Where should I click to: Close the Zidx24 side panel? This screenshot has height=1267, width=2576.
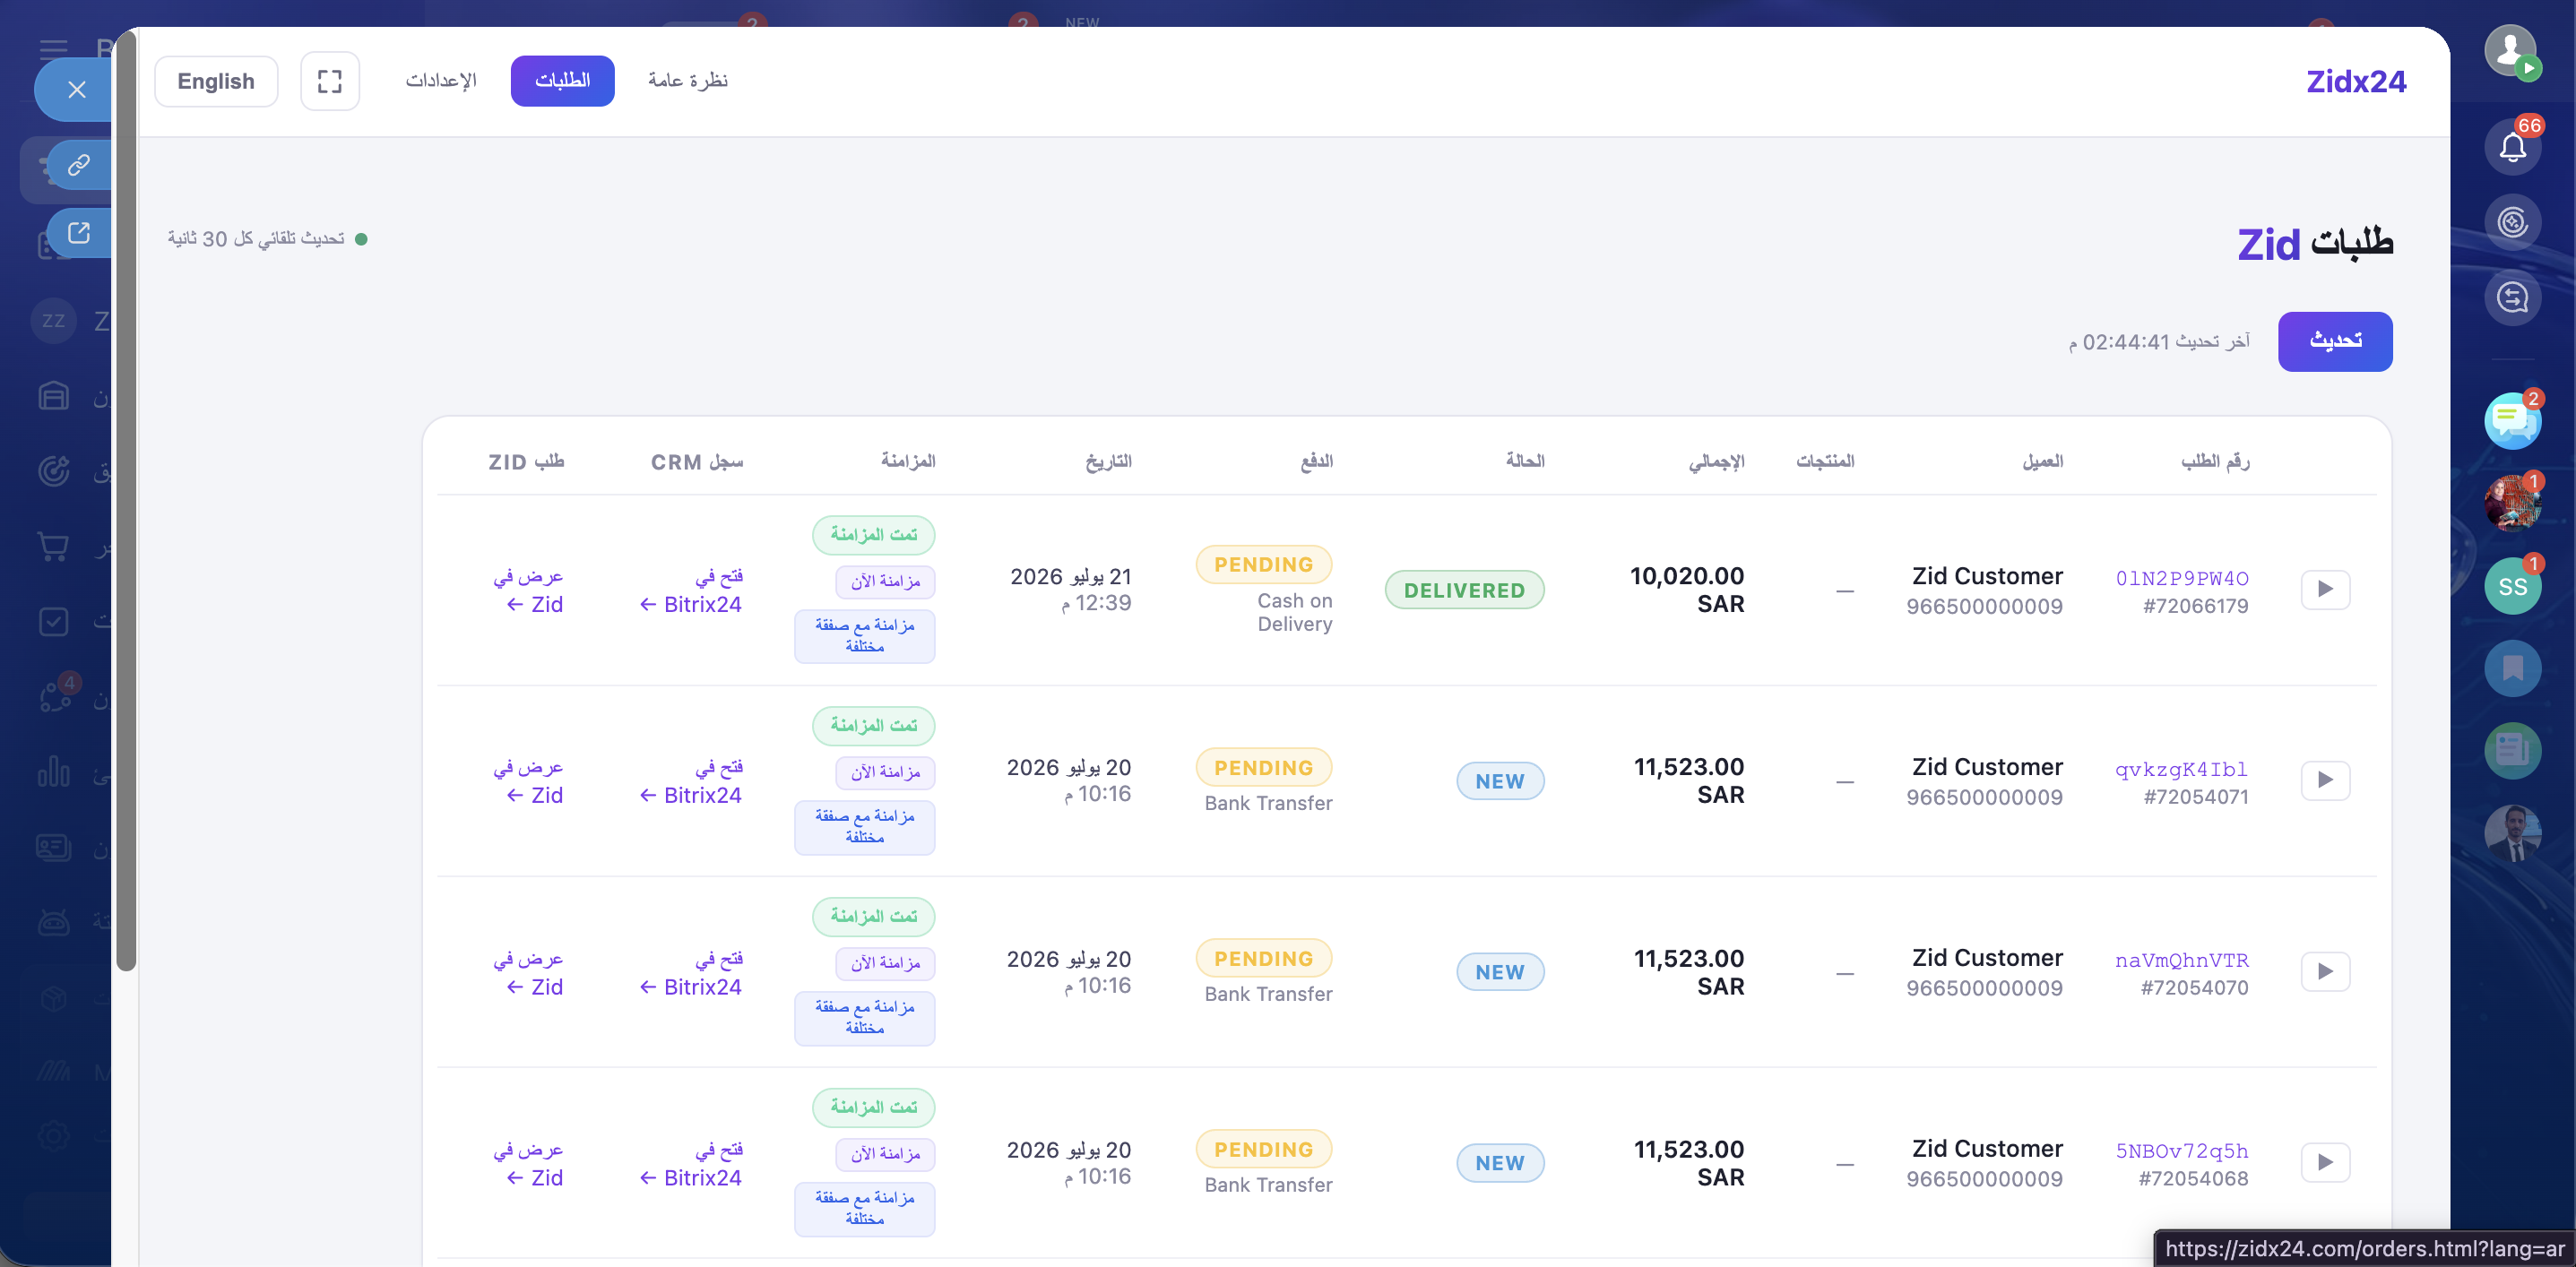pyautogui.click(x=76, y=90)
